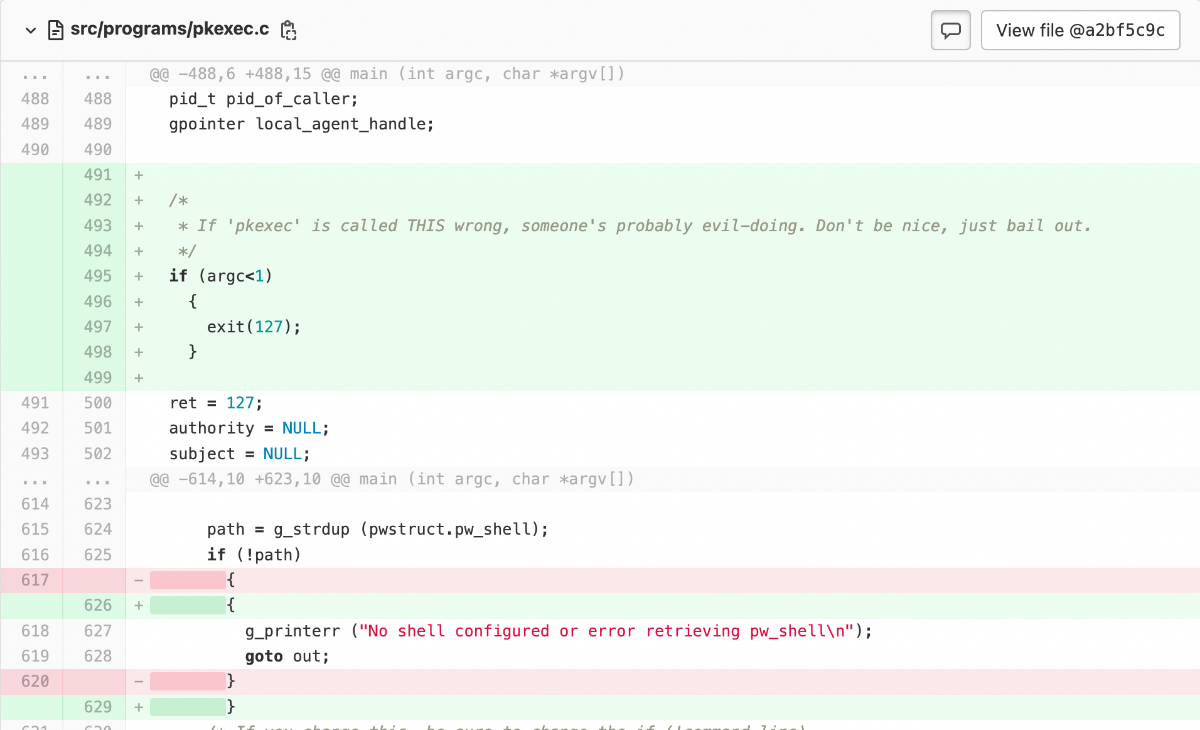1200x730 pixels.
Task: Click removed line number 617
Action: tap(35, 580)
